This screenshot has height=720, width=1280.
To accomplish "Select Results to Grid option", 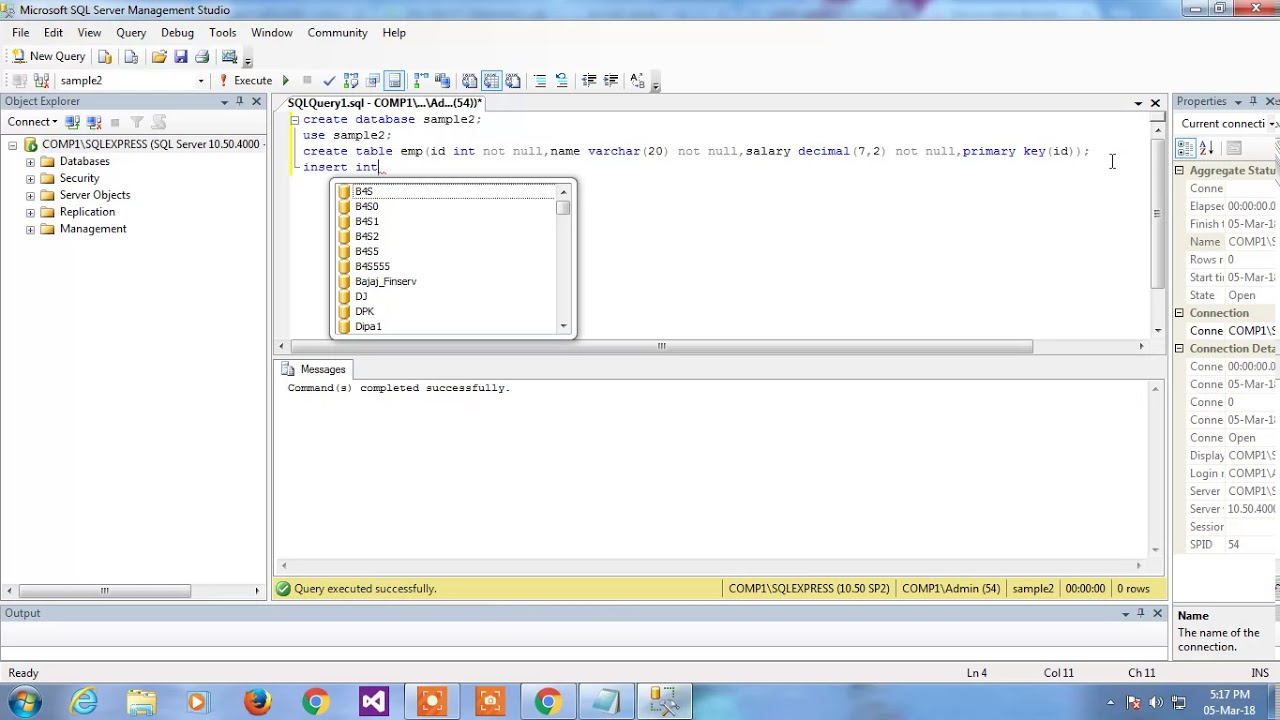I will coord(491,80).
